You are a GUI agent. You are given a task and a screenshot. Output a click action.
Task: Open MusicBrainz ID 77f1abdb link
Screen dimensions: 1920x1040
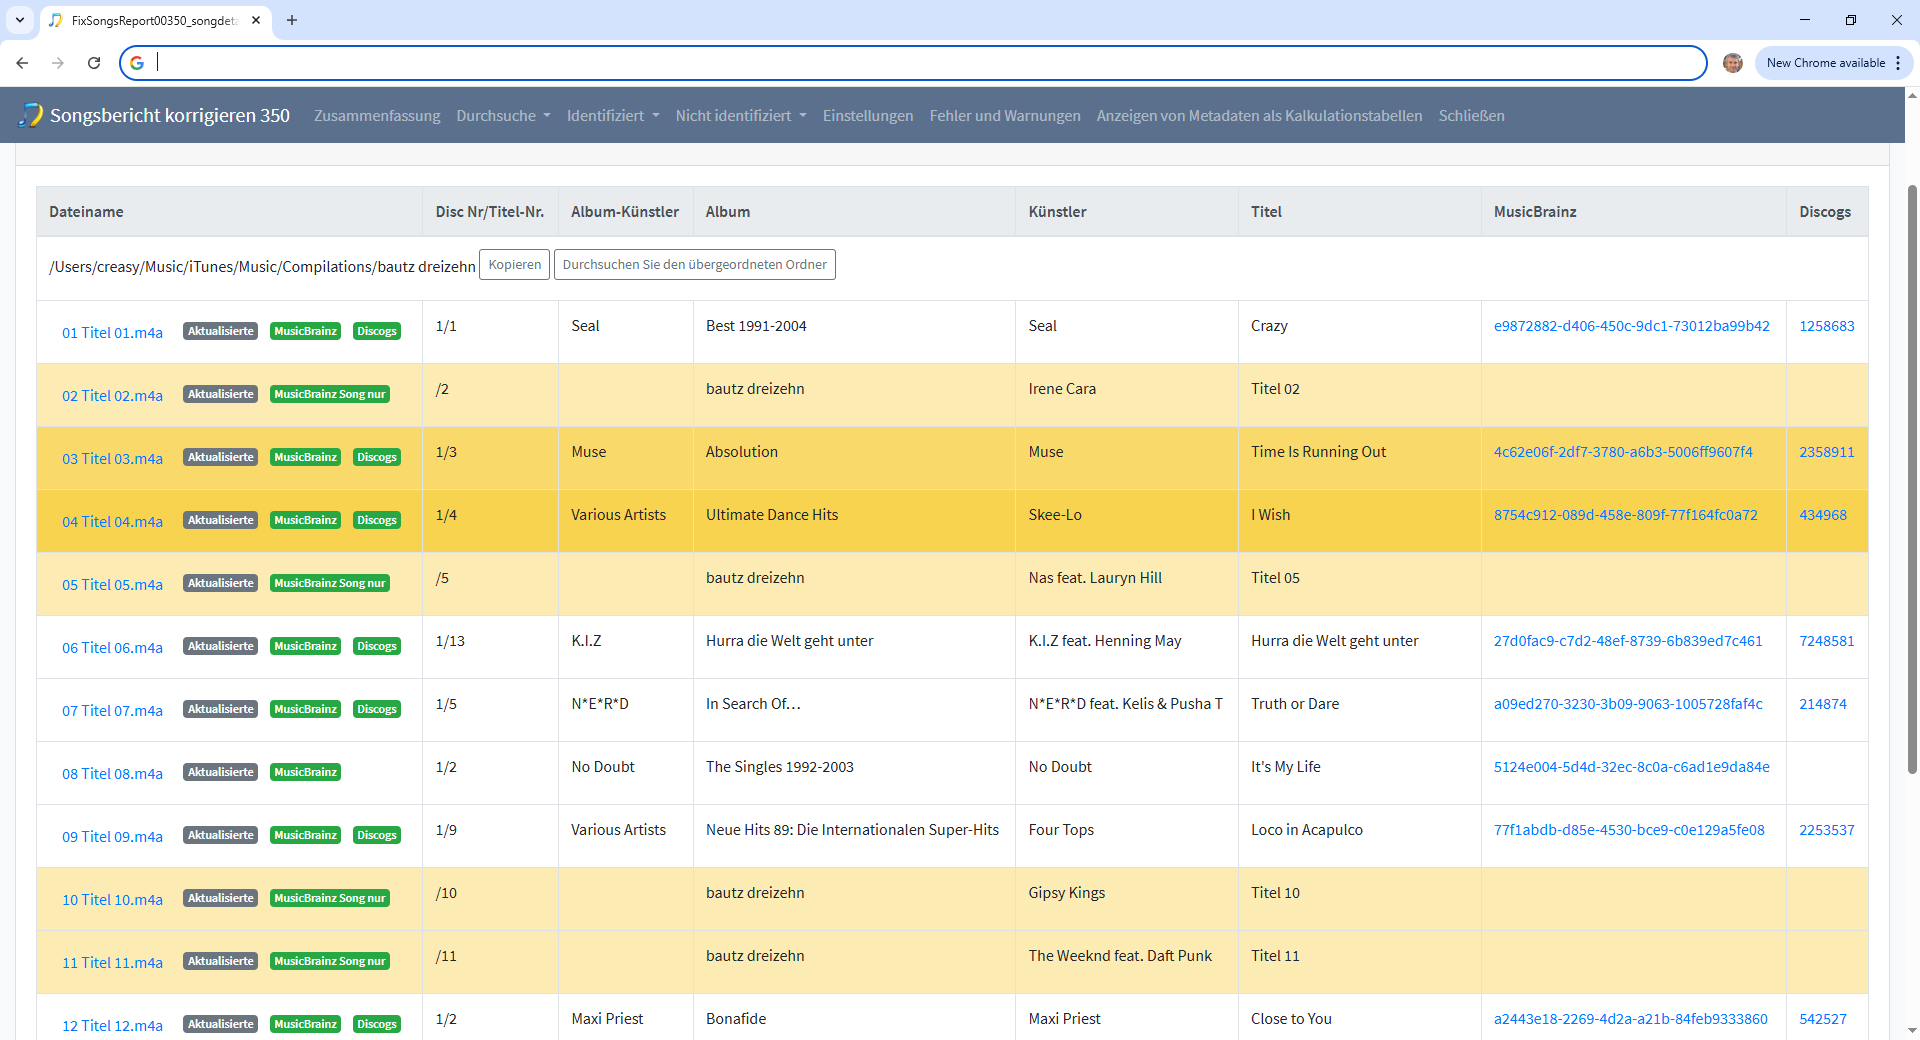(1629, 830)
